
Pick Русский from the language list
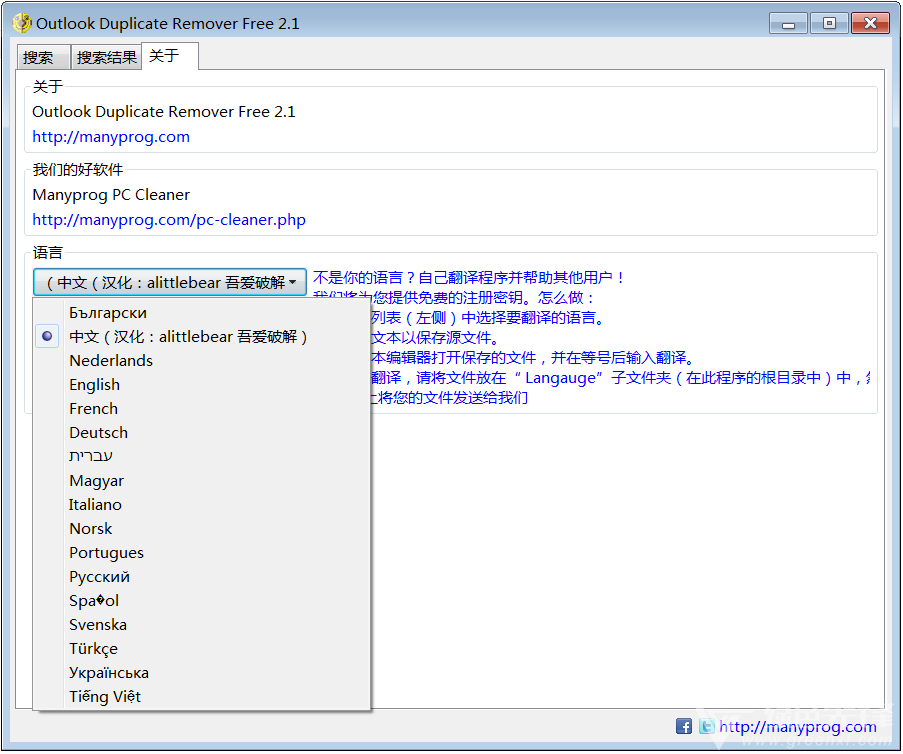click(x=202, y=577)
